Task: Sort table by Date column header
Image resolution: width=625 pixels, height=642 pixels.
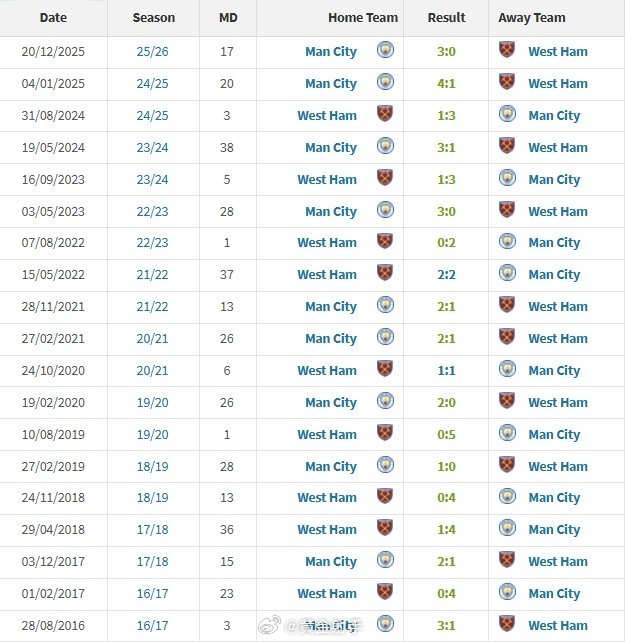Action: [x=53, y=18]
